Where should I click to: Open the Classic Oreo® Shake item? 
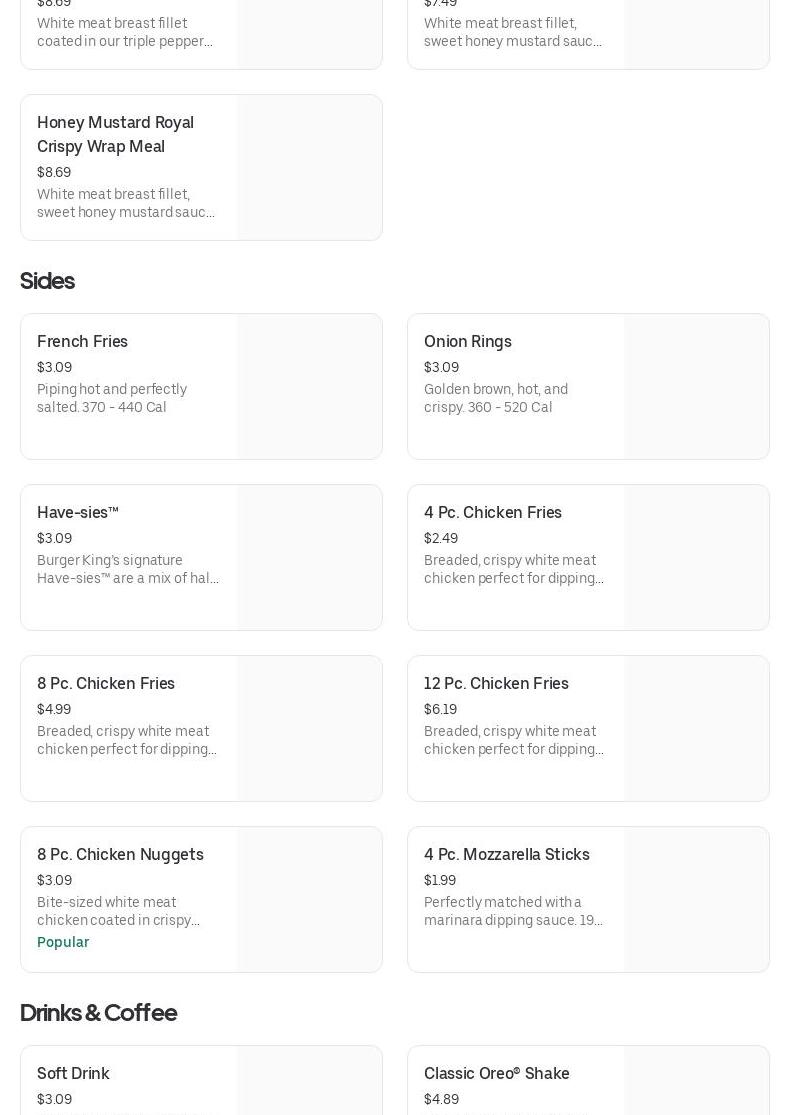(x=496, y=1074)
